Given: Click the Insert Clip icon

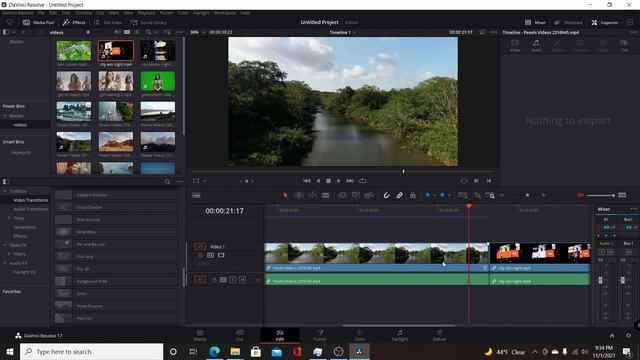Looking at the screenshot, I should (342, 196).
